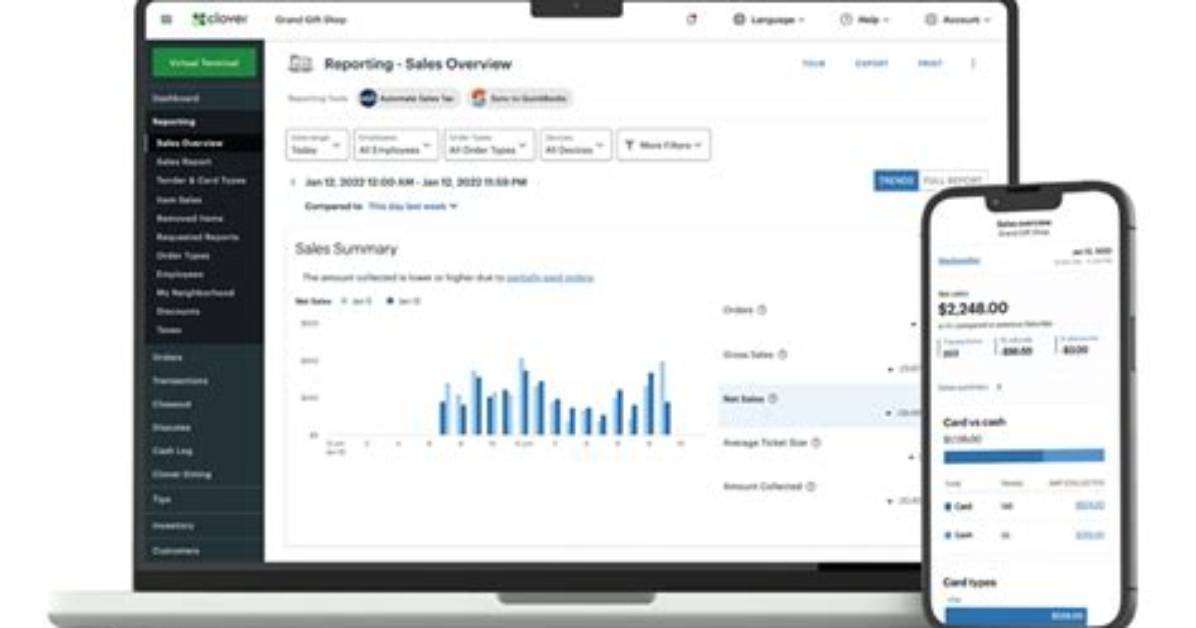Select Sales Overview in the sidebar
This screenshot has height=628, width=1196.
[x=189, y=143]
